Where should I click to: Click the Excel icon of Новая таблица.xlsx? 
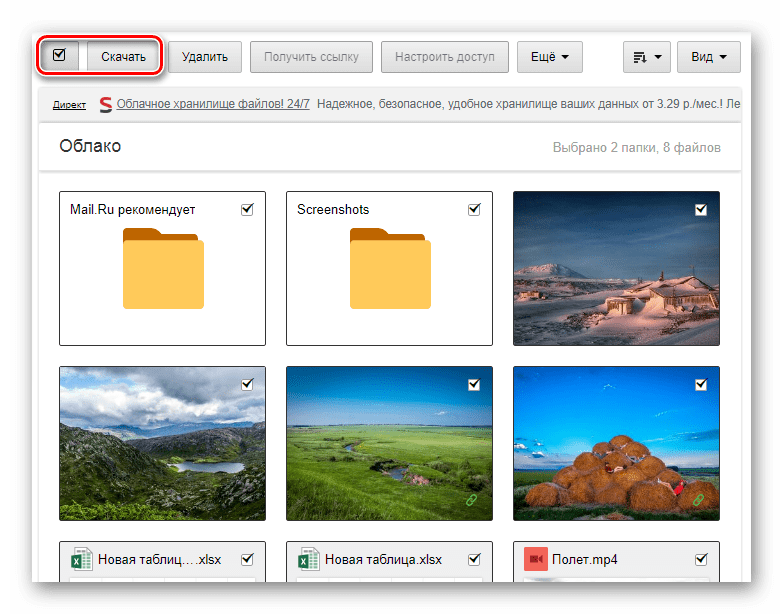coord(309,559)
